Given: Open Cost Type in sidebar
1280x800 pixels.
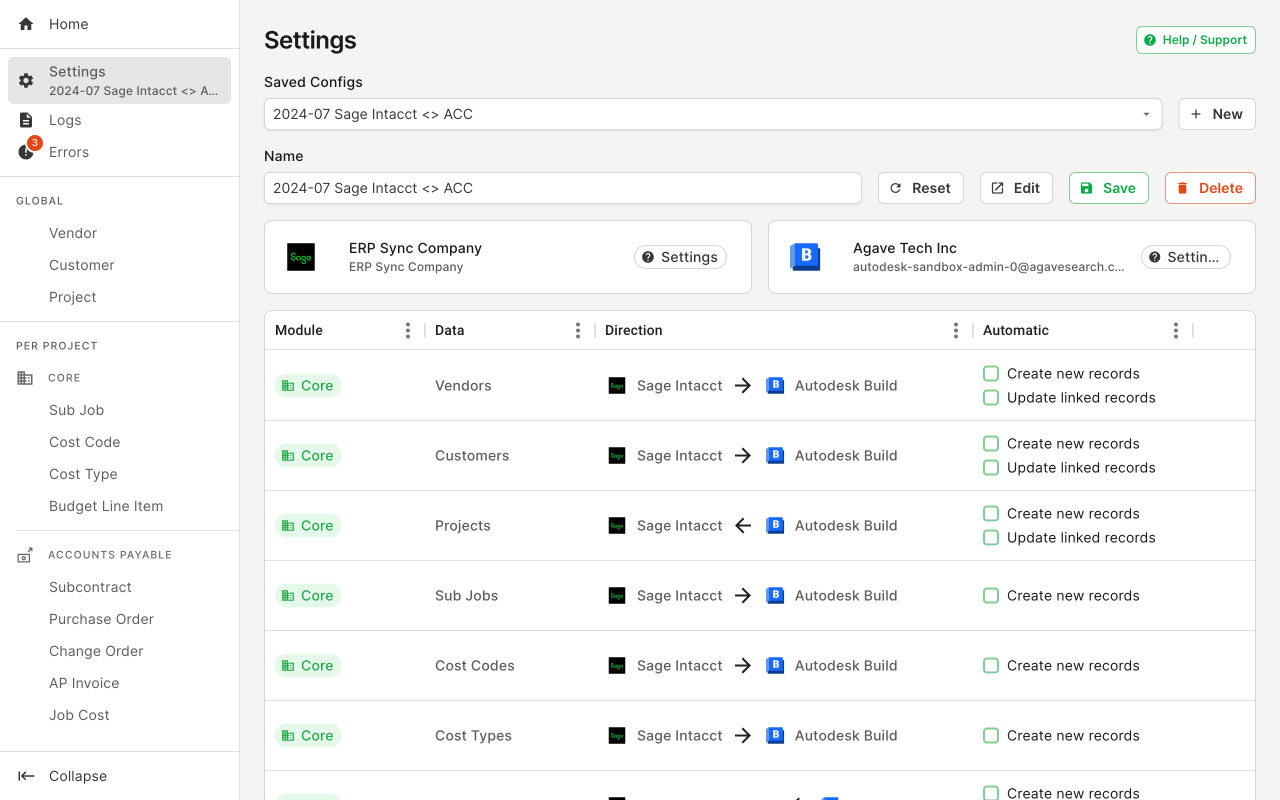Looking at the screenshot, I should (x=83, y=474).
